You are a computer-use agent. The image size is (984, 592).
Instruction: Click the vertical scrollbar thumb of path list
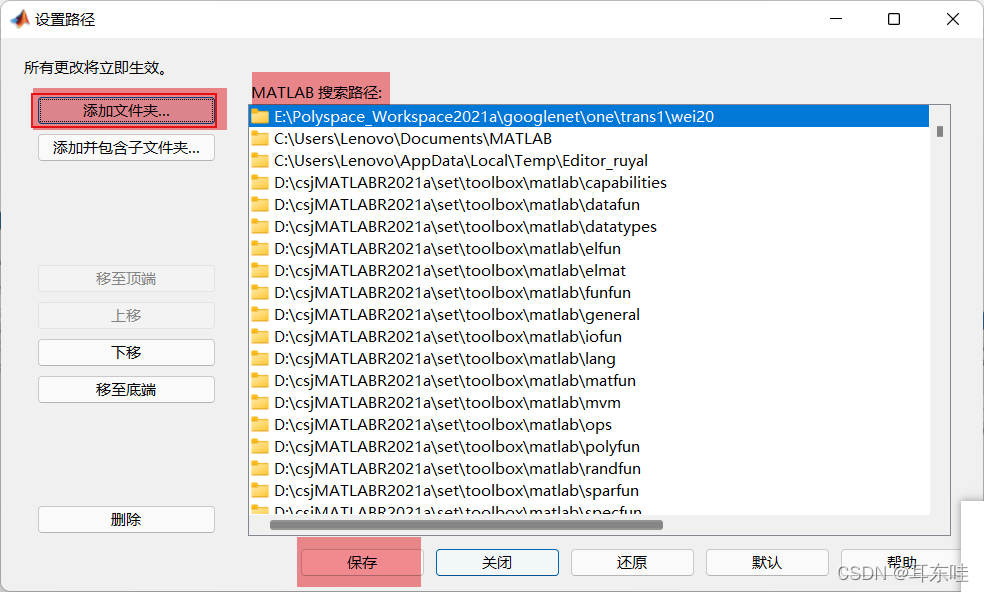coord(939,131)
